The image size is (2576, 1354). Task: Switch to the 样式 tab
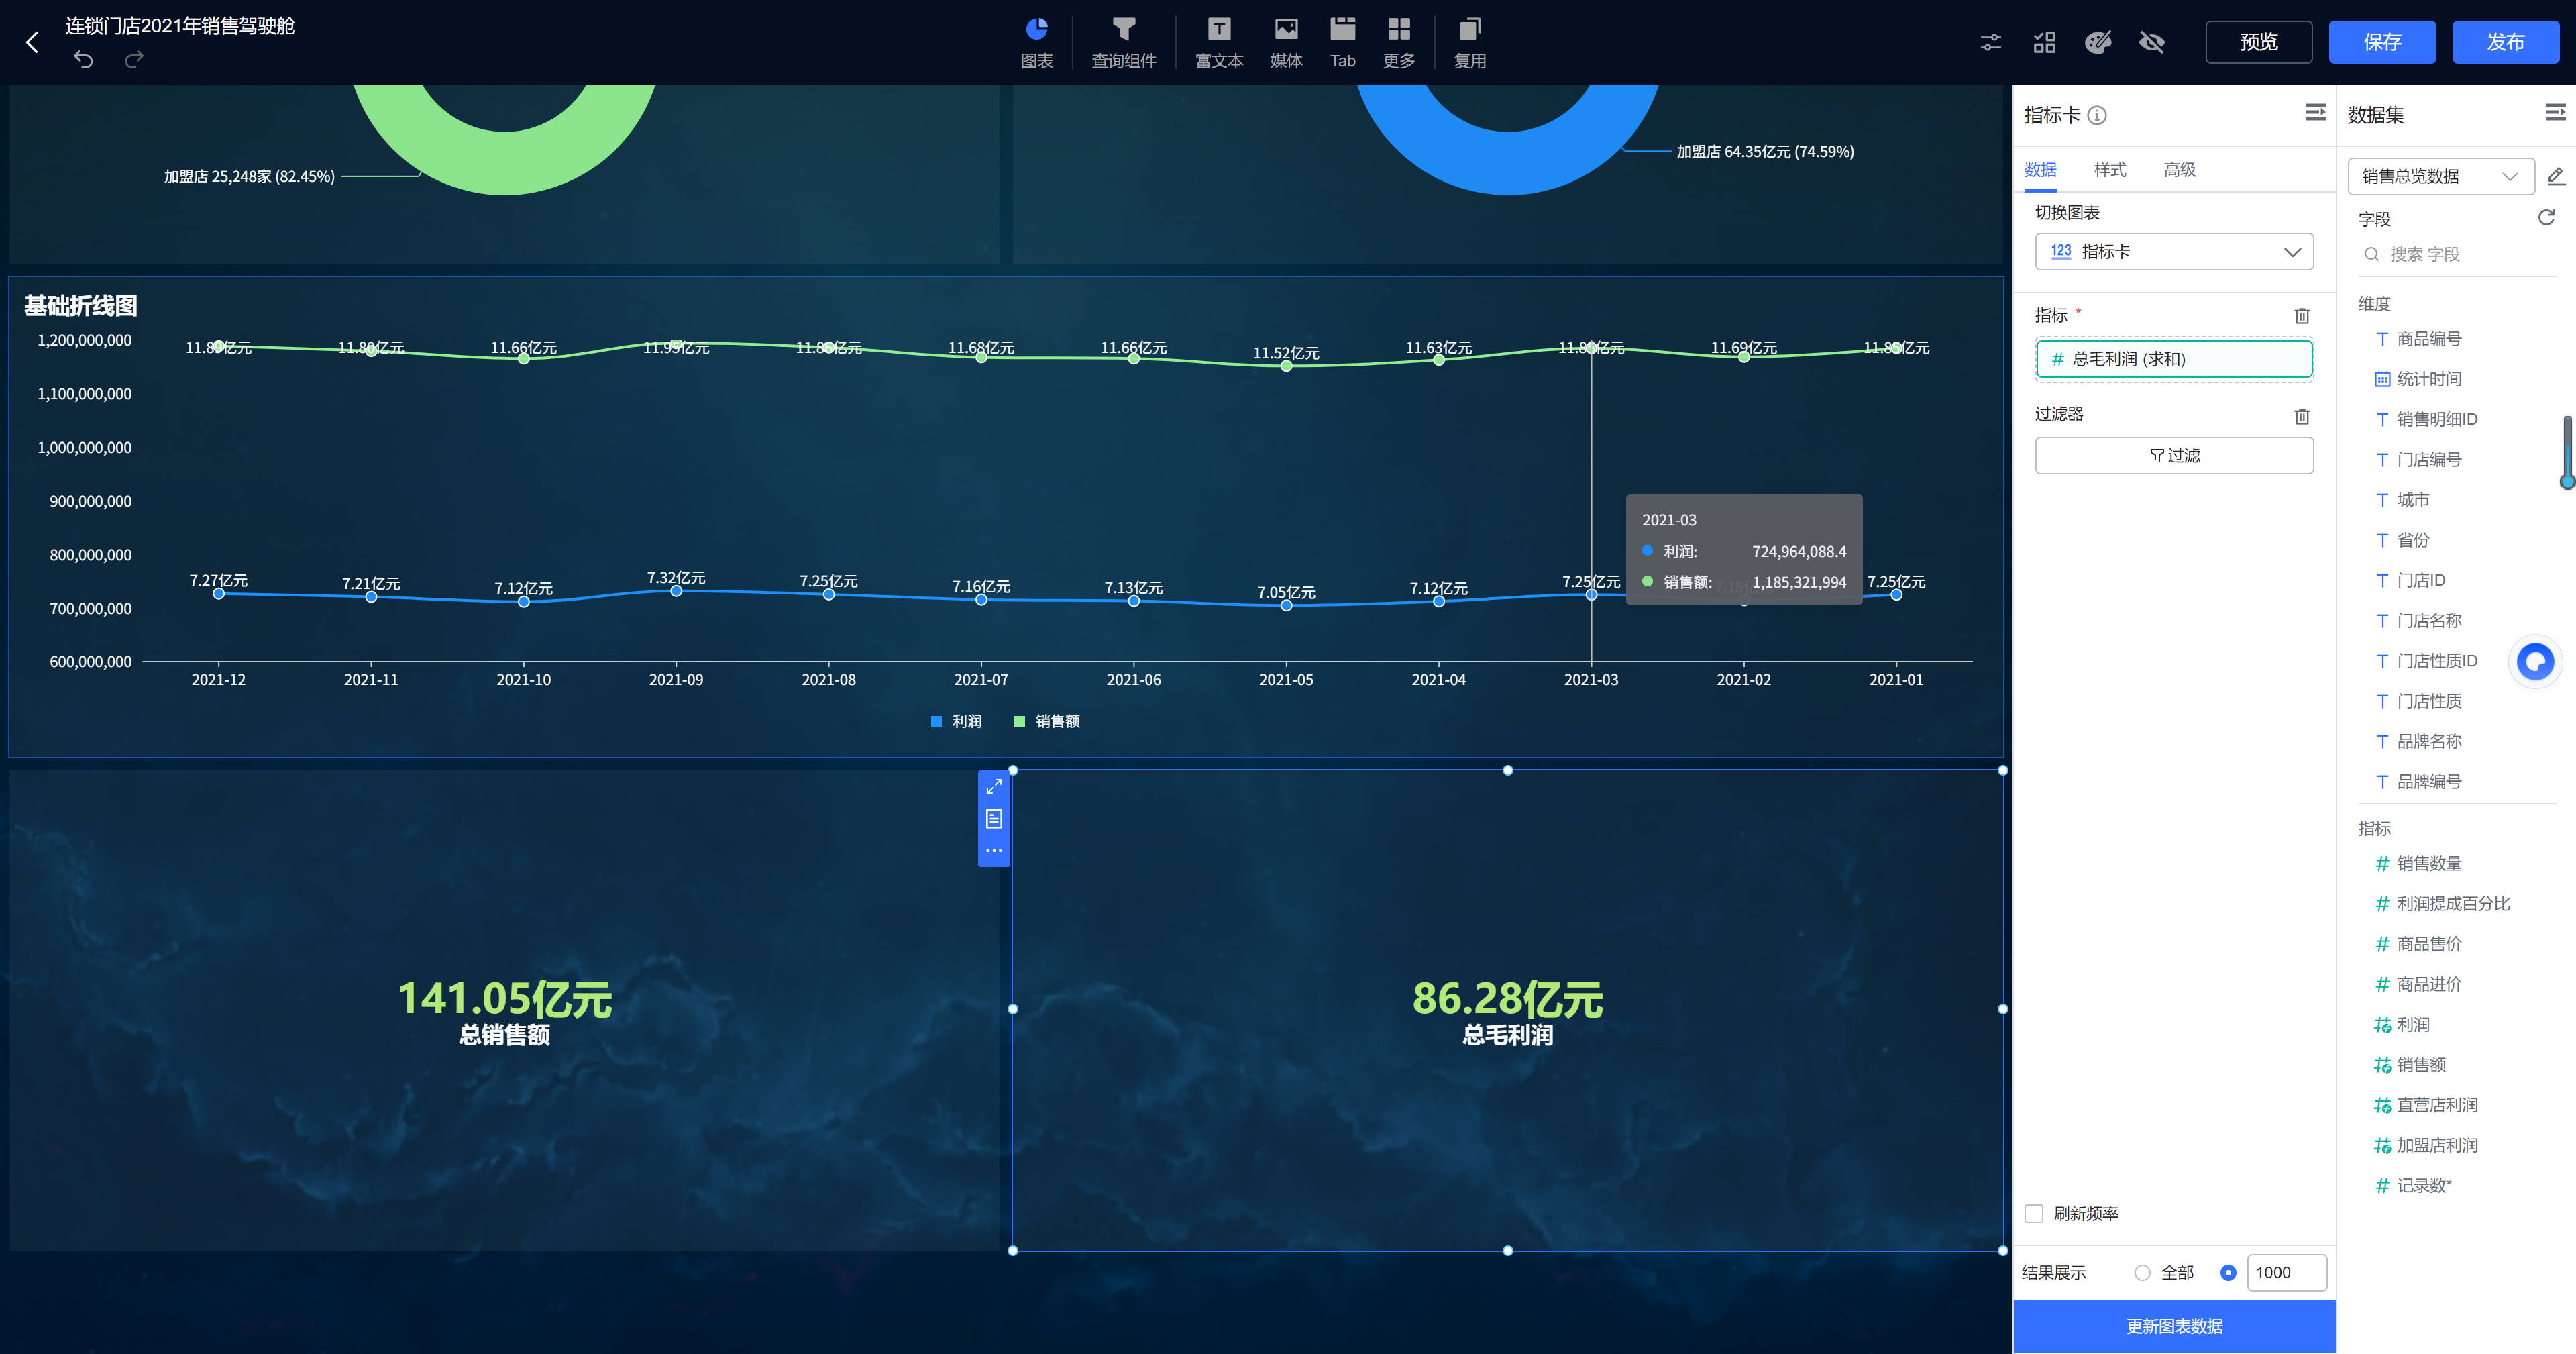tap(2109, 170)
